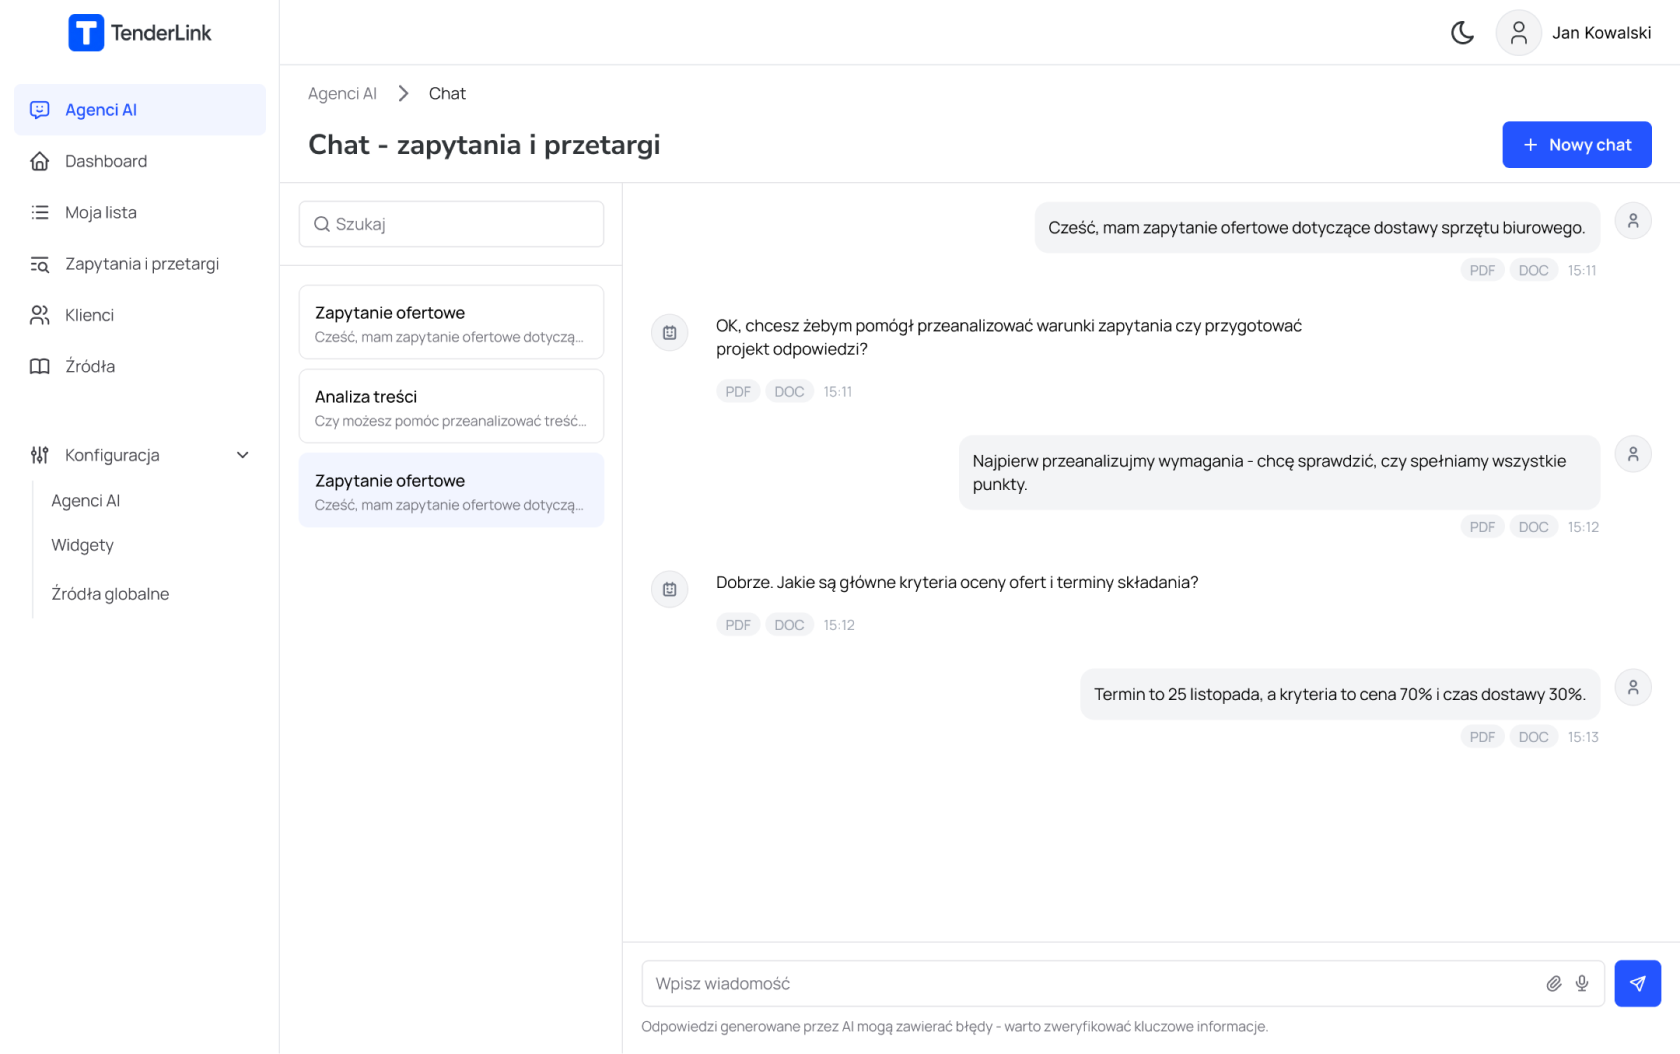
Task: Click the AI bot avatar beside the Dobrze reply
Action: (669, 590)
